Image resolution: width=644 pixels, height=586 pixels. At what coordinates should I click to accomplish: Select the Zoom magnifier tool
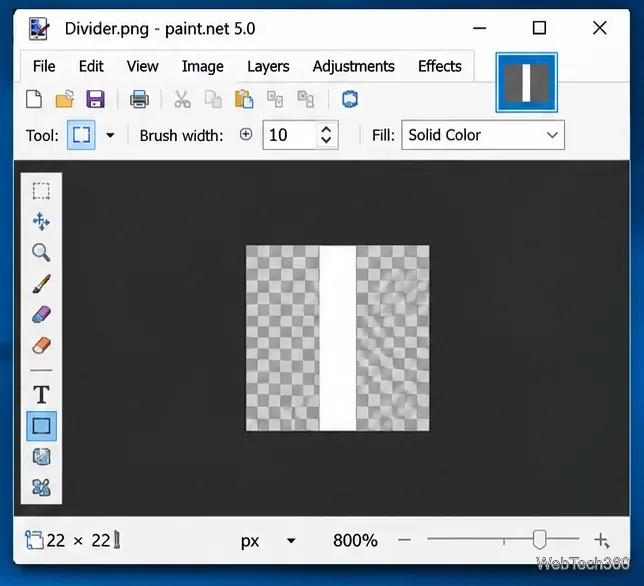pyautogui.click(x=41, y=252)
